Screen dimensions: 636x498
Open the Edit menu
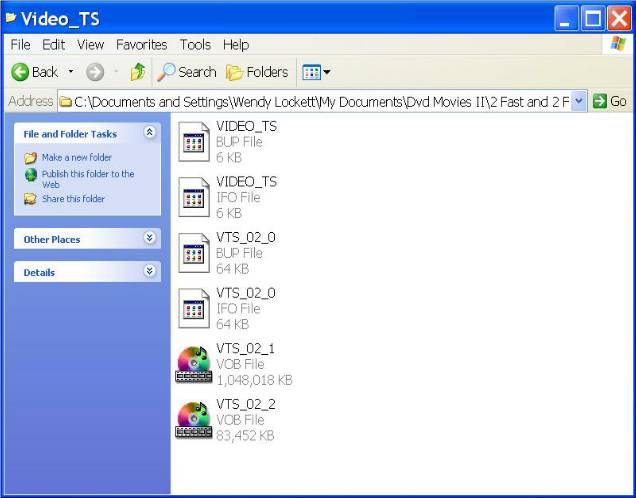54,45
